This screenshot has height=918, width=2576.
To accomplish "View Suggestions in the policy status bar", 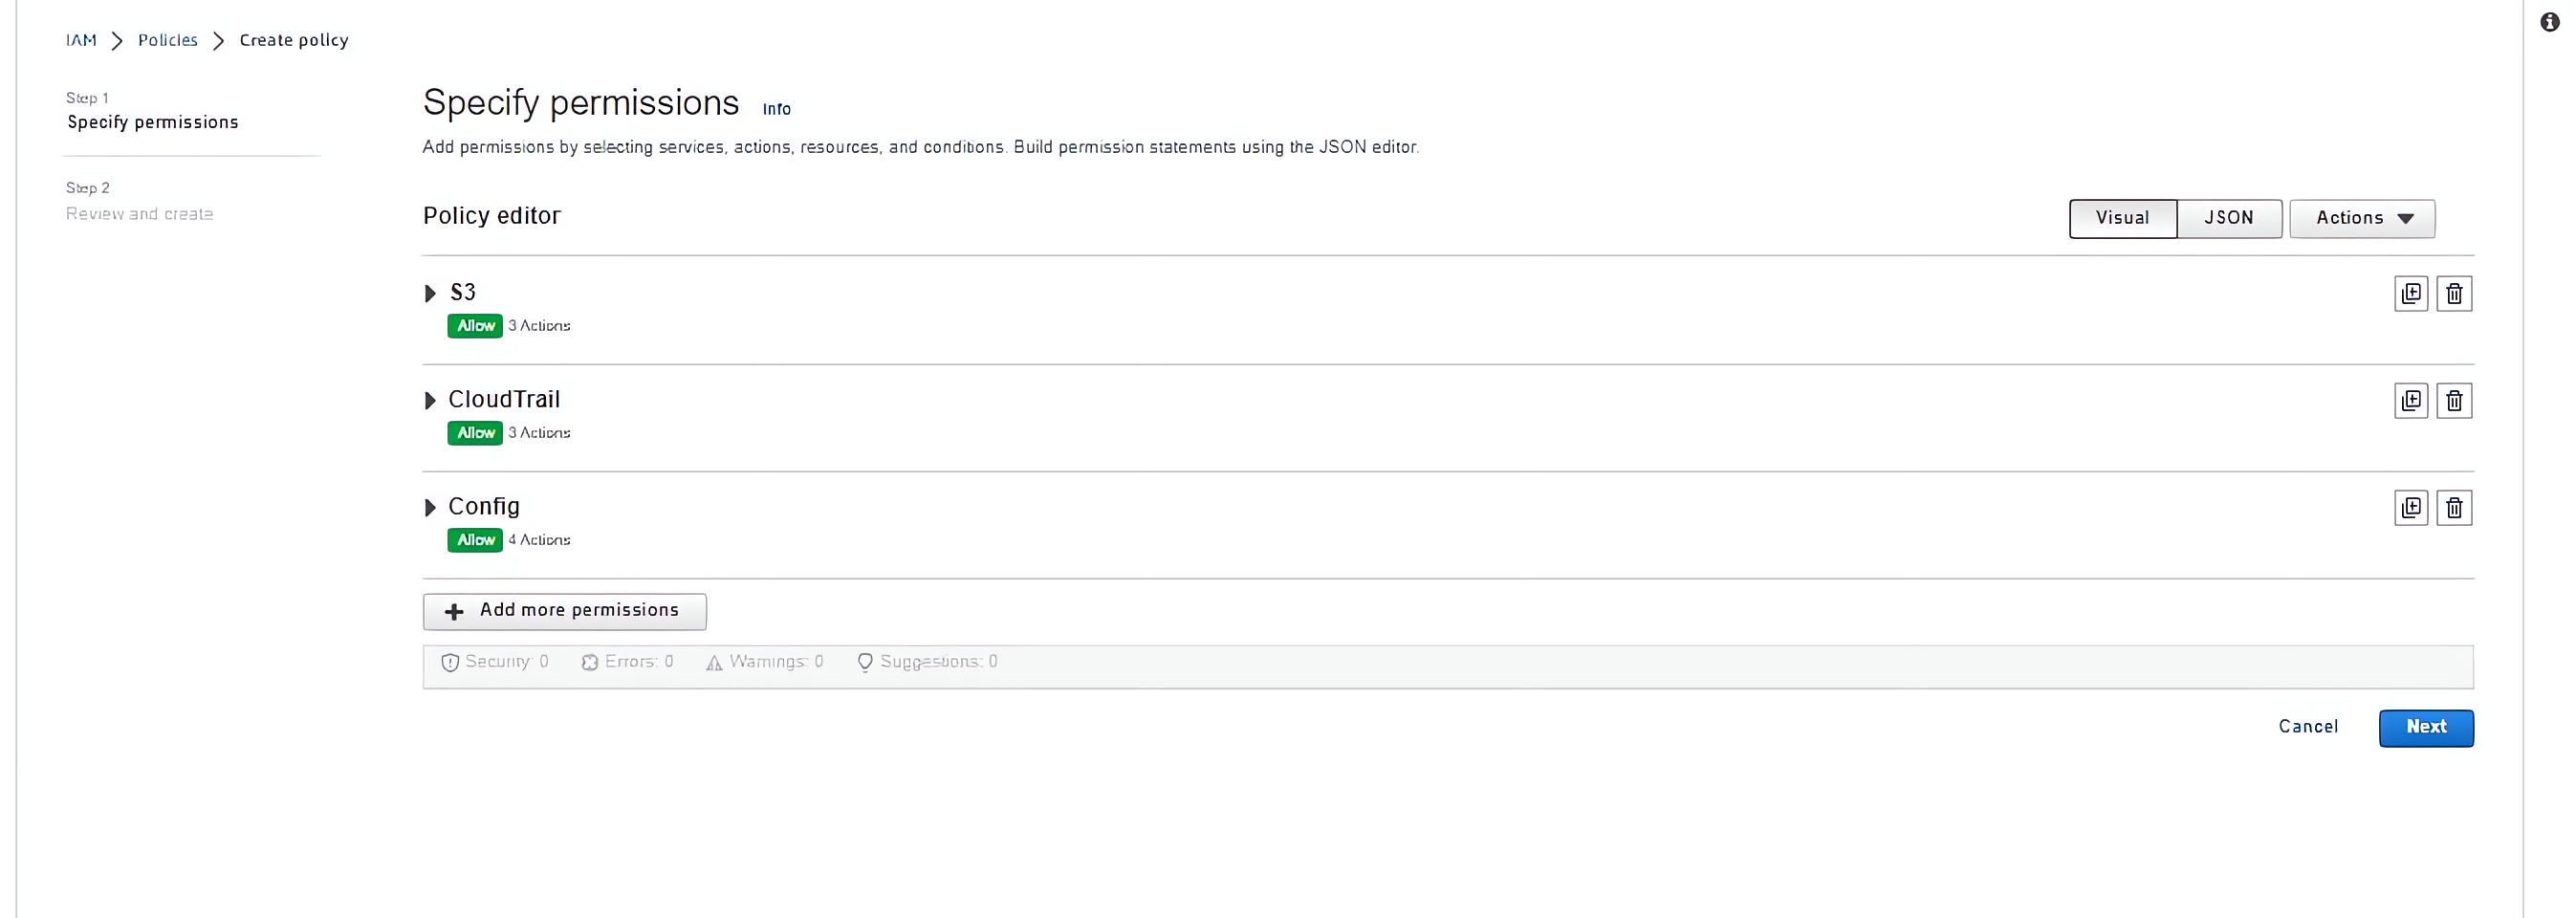I will (x=927, y=661).
